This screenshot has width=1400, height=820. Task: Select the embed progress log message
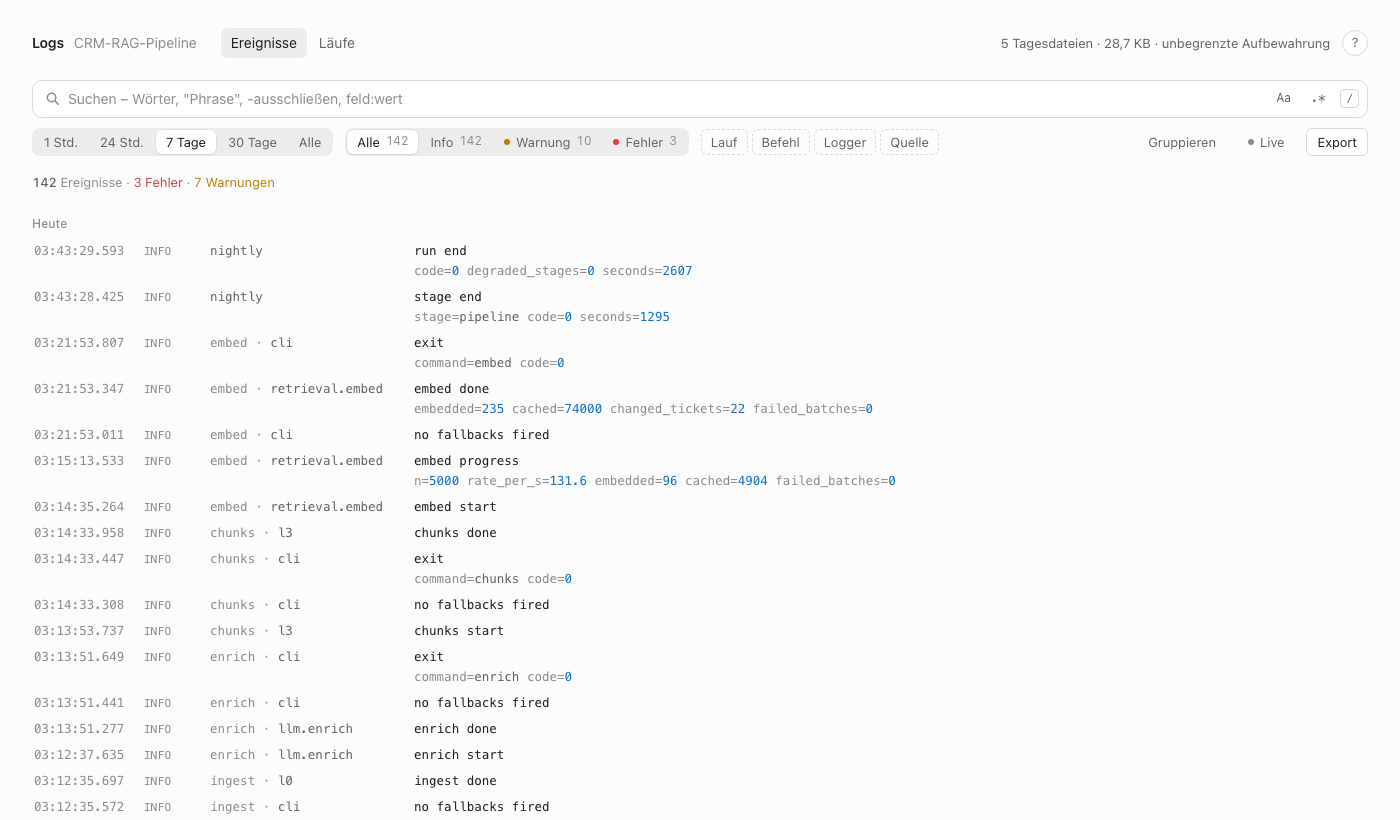(467, 461)
